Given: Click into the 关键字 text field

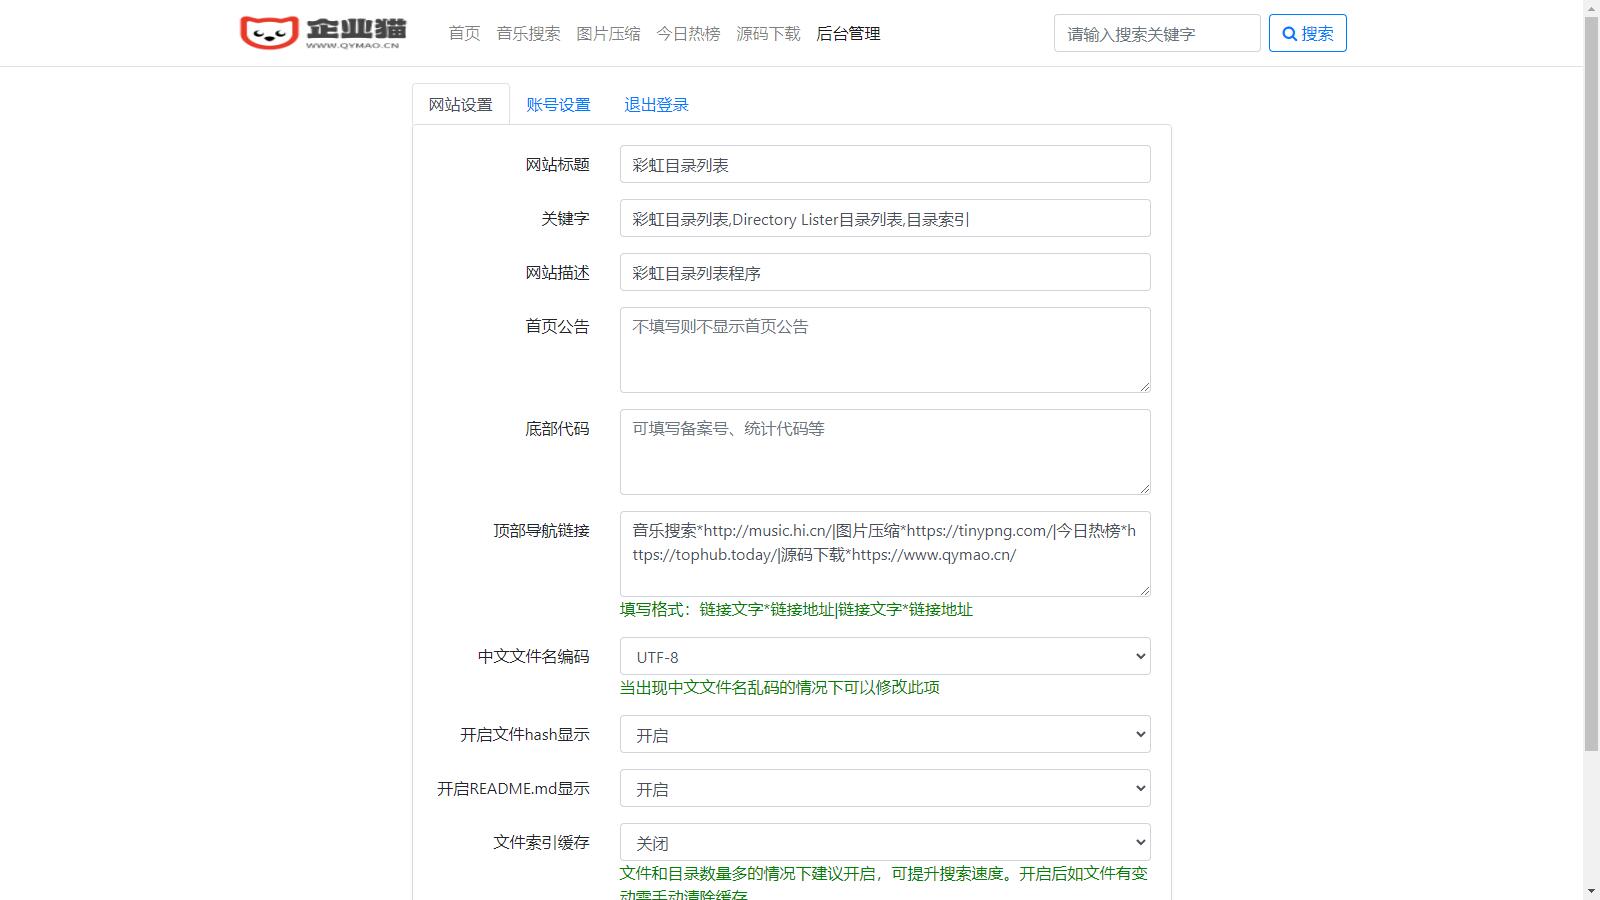Looking at the screenshot, I should [x=884, y=219].
